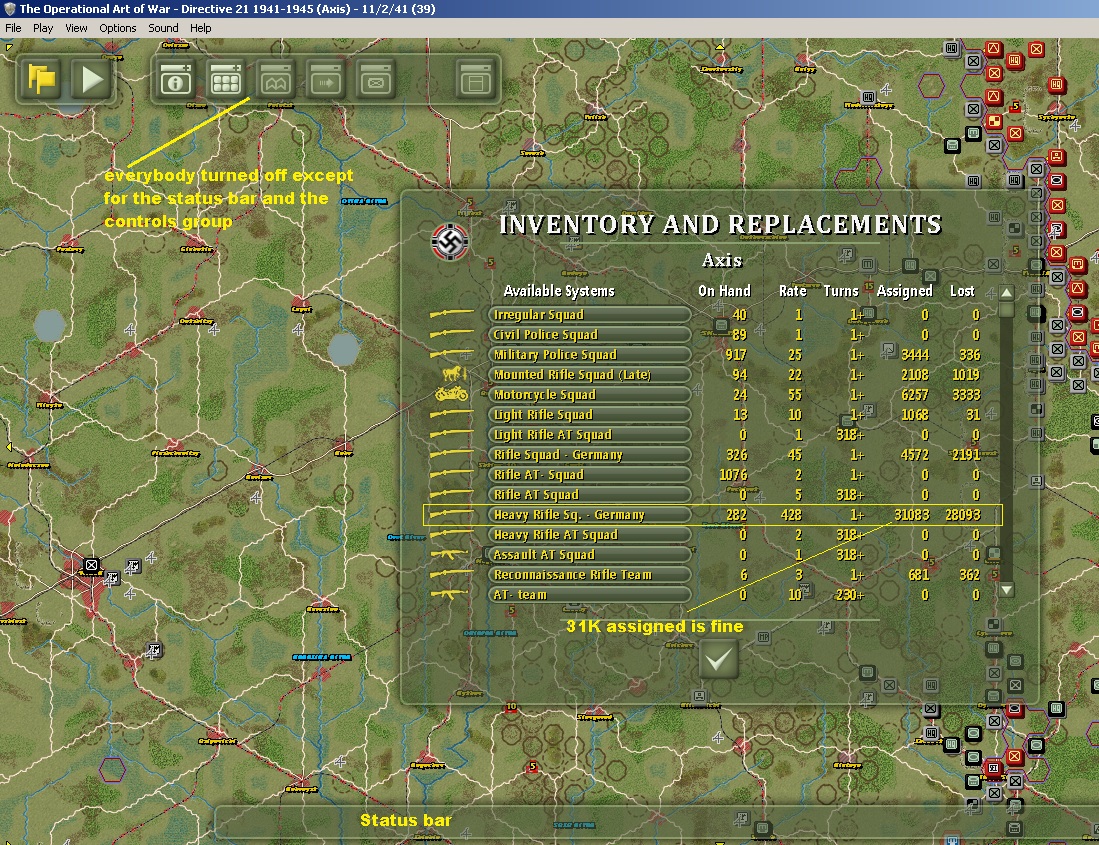Click the "Axis" side heading
This screenshot has width=1099, height=845.
[x=722, y=260]
